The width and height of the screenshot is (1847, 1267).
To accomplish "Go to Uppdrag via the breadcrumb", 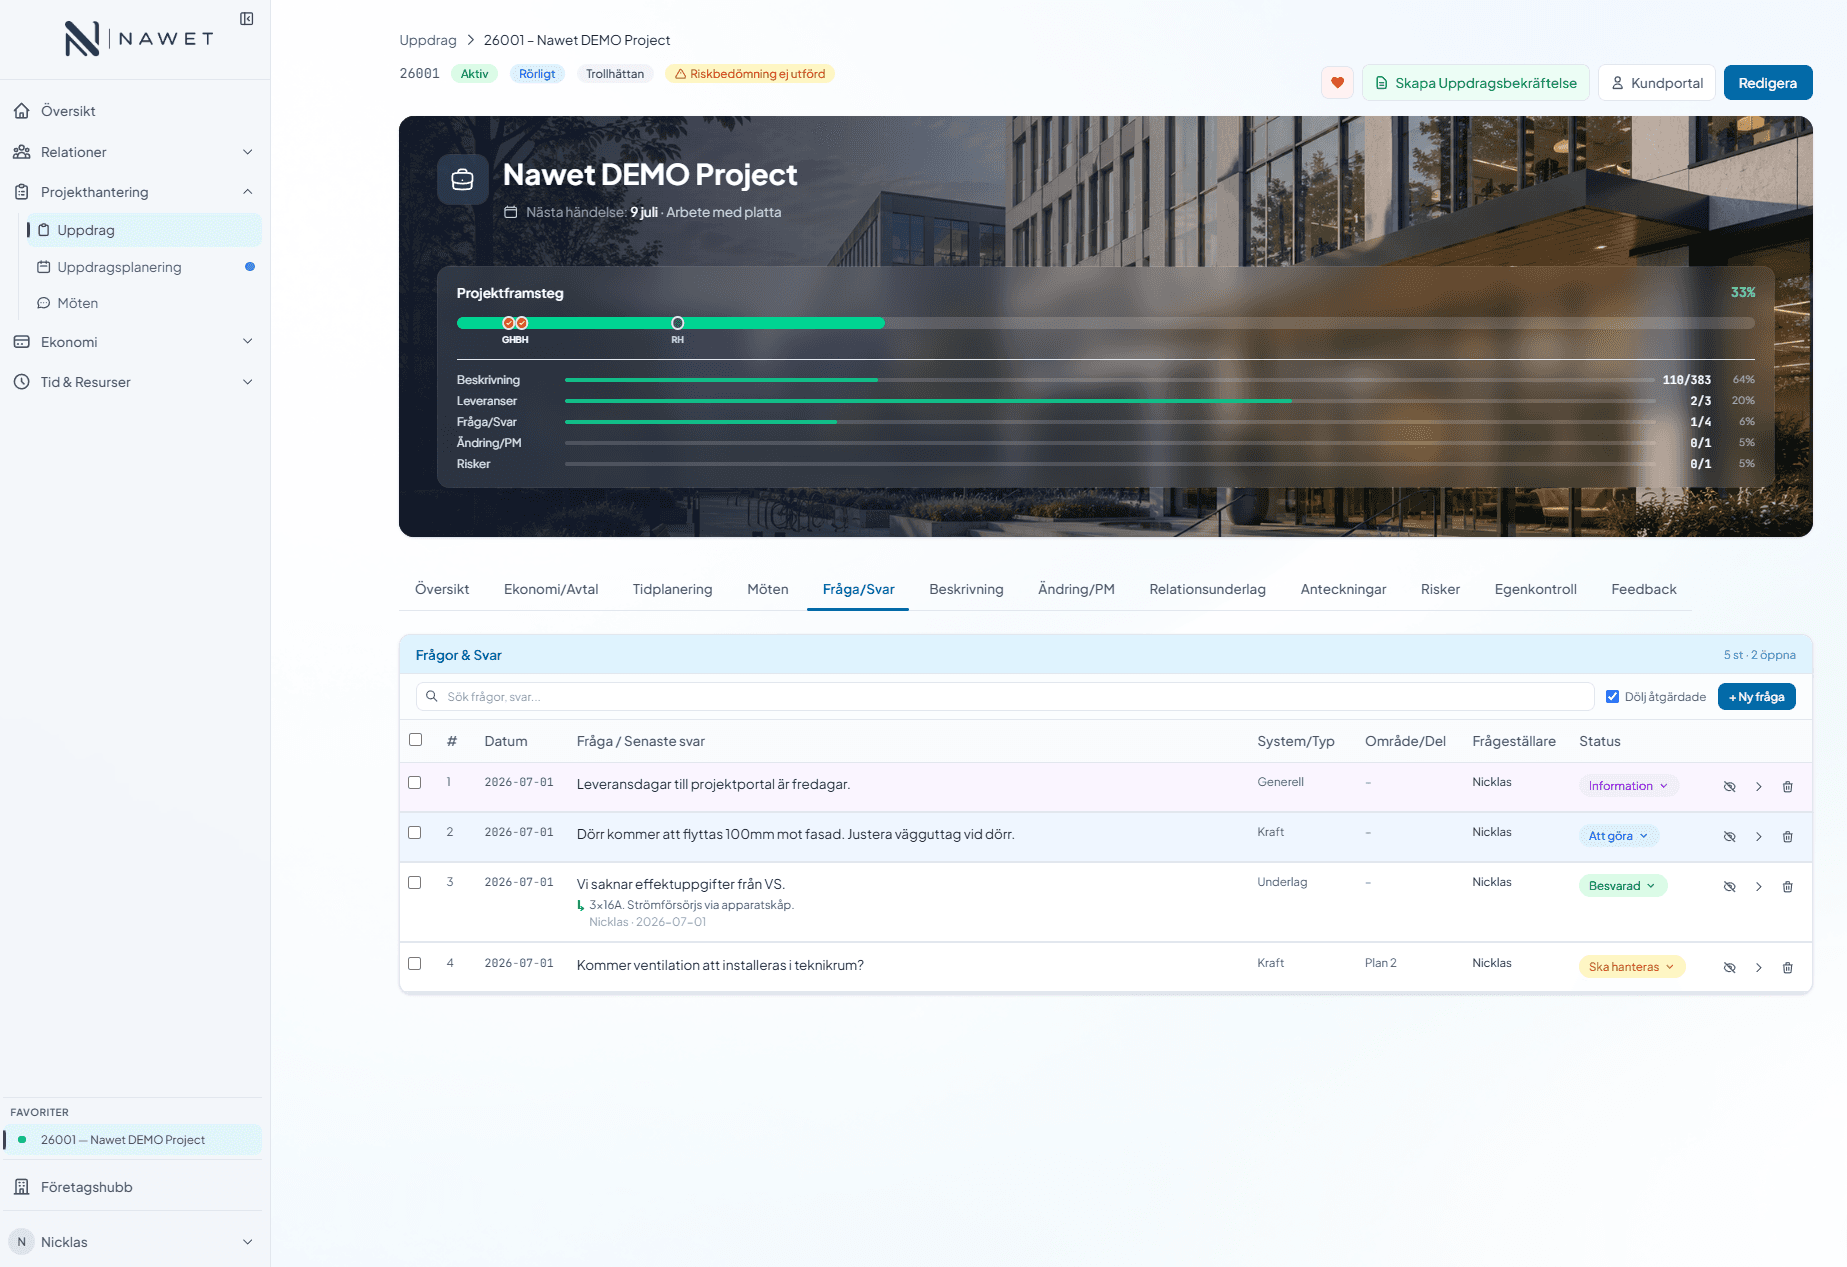I will point(428,40).
